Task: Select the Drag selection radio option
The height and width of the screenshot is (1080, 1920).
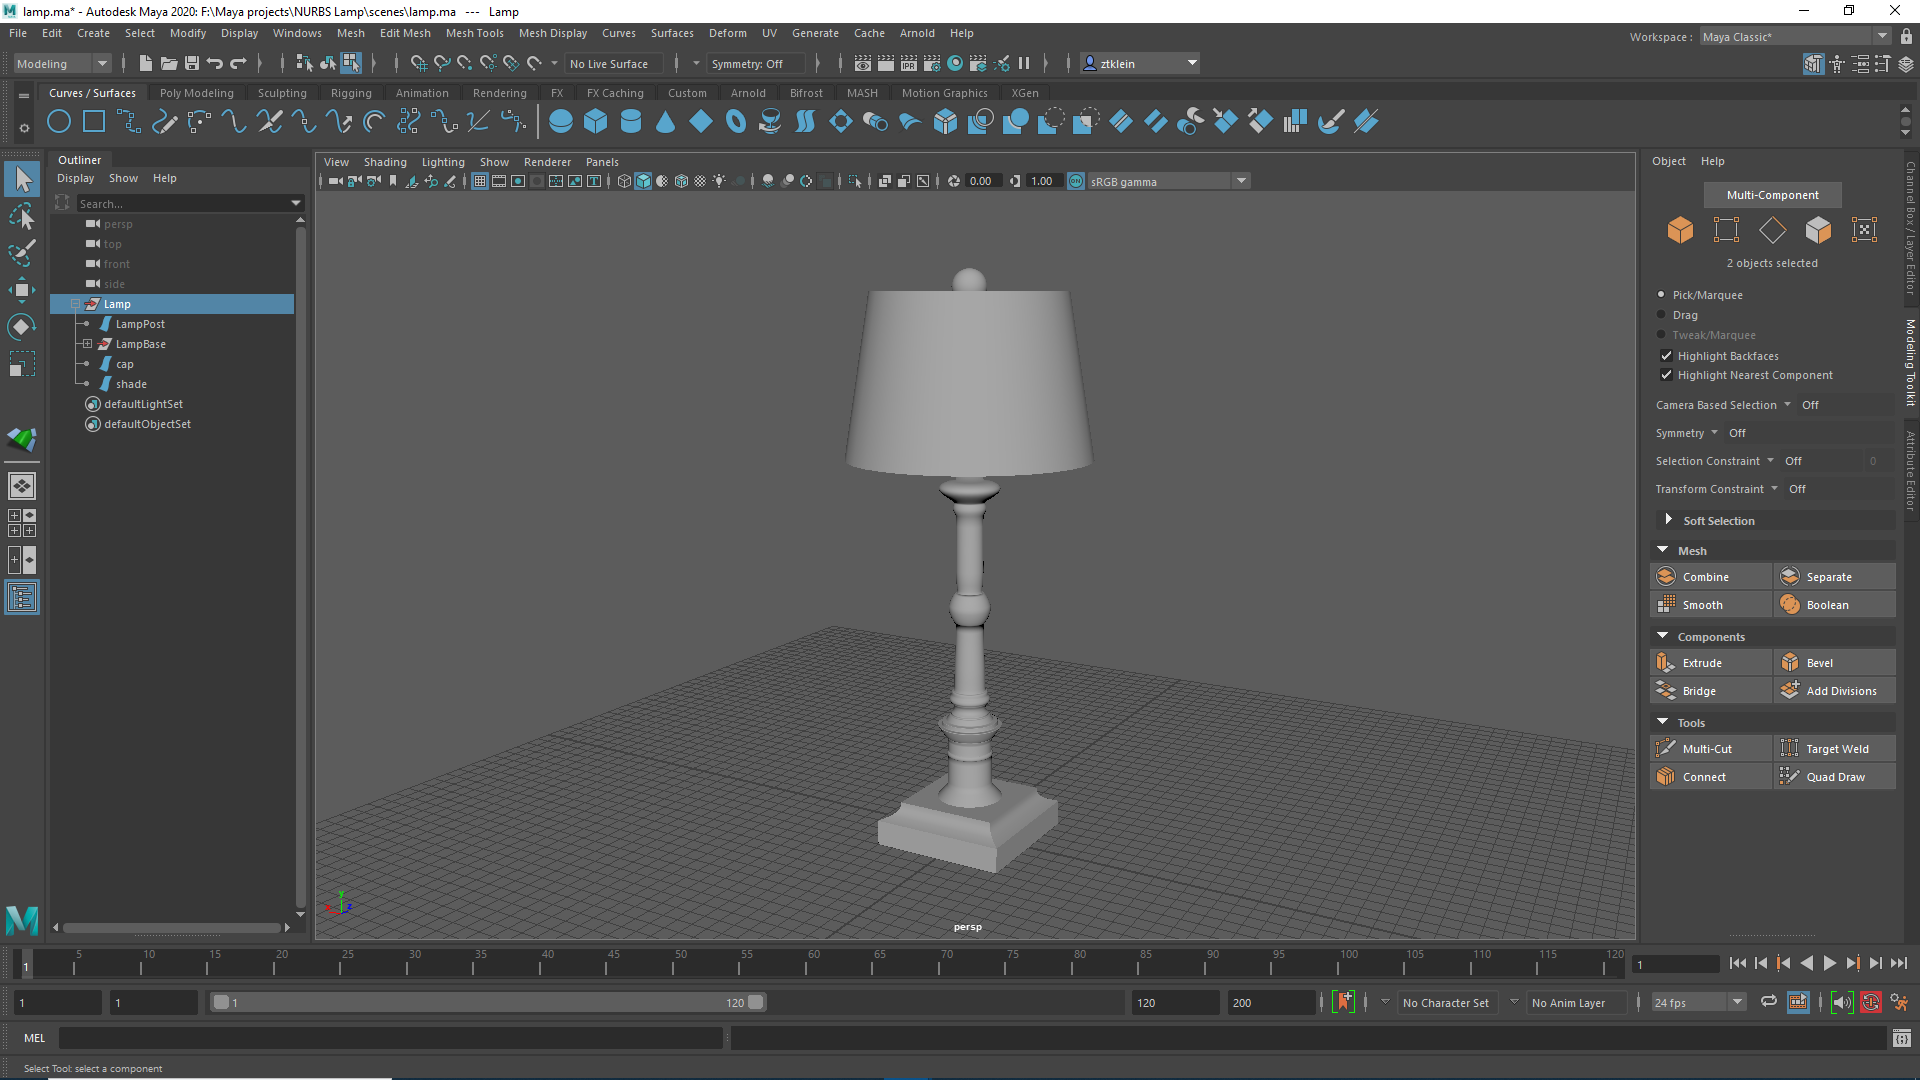Action: (x=1662, y=315)
